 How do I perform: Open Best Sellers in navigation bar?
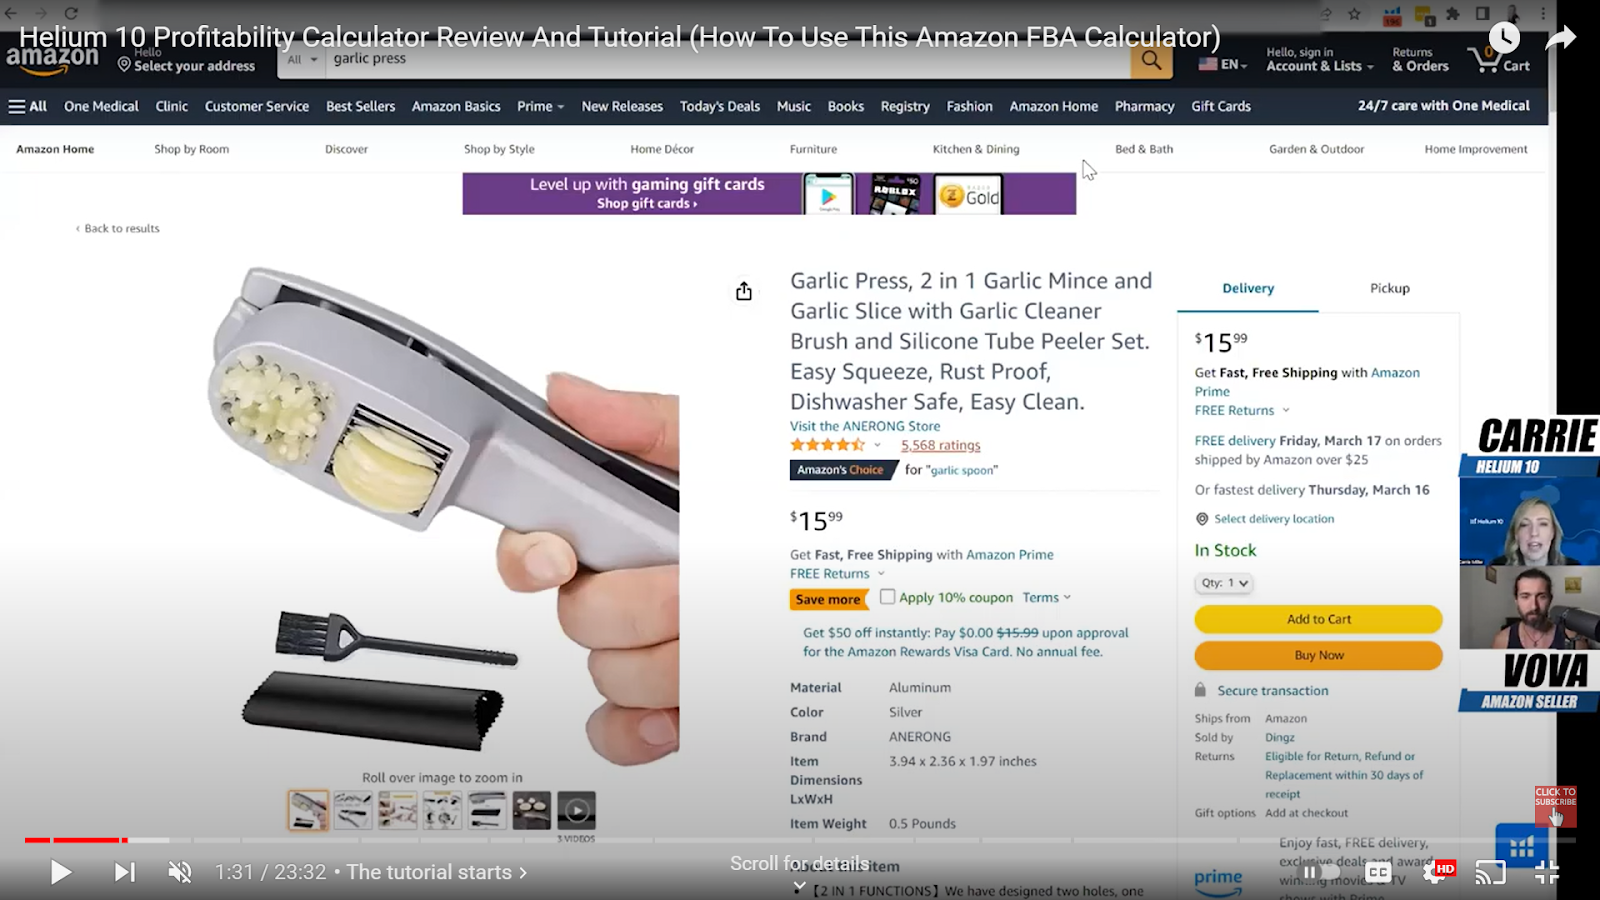pos(360,106)
